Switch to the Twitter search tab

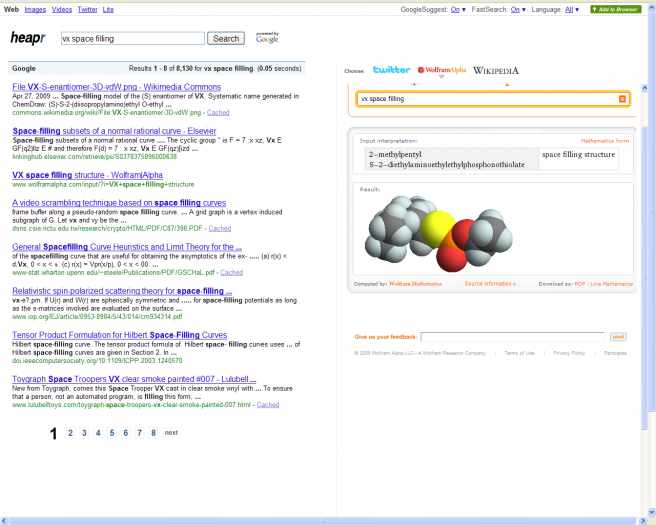(x=87, y=9)
